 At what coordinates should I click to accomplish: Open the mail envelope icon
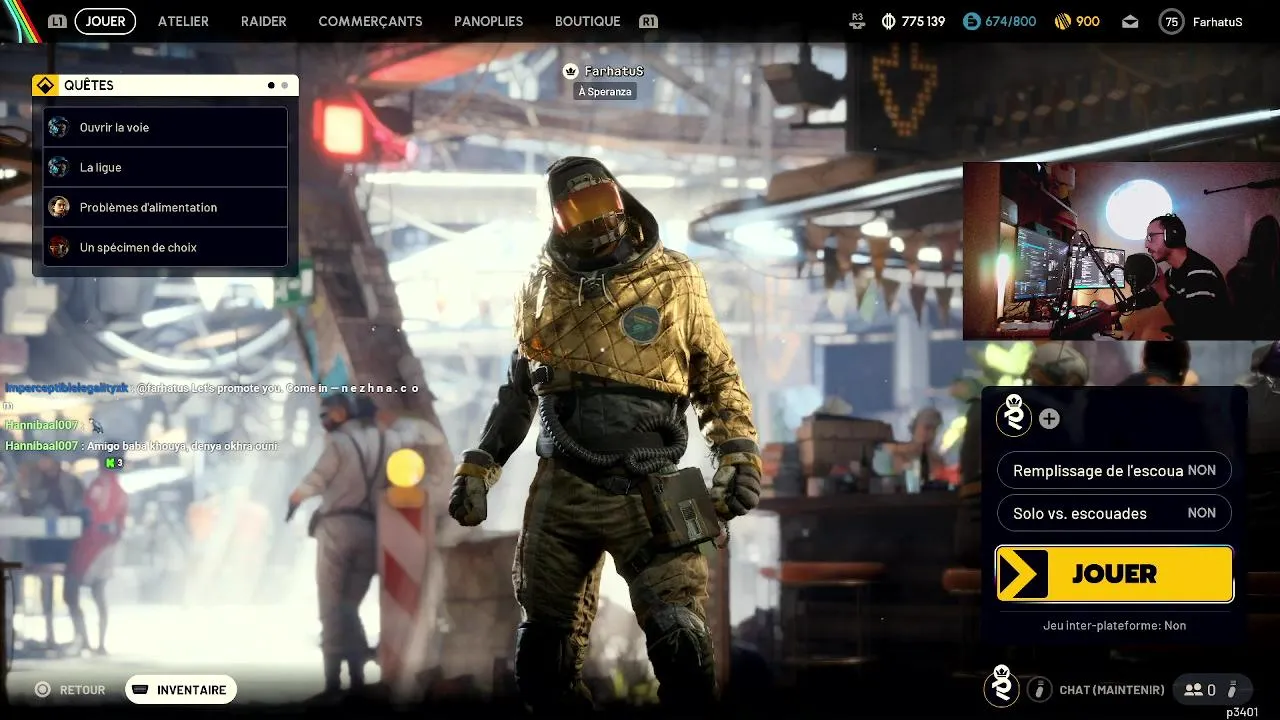coord(1130,21)
